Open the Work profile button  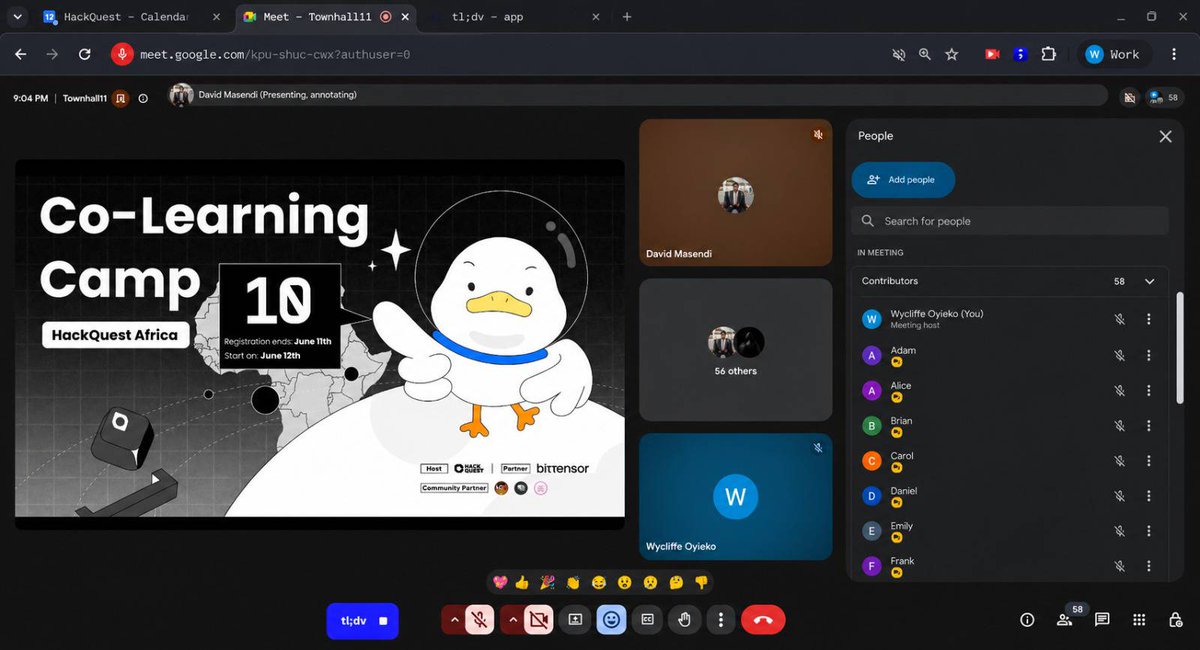[1113, 54]
